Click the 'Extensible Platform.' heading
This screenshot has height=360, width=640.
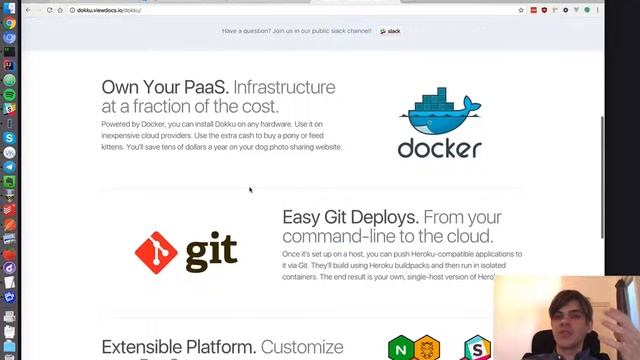point(179,347)
